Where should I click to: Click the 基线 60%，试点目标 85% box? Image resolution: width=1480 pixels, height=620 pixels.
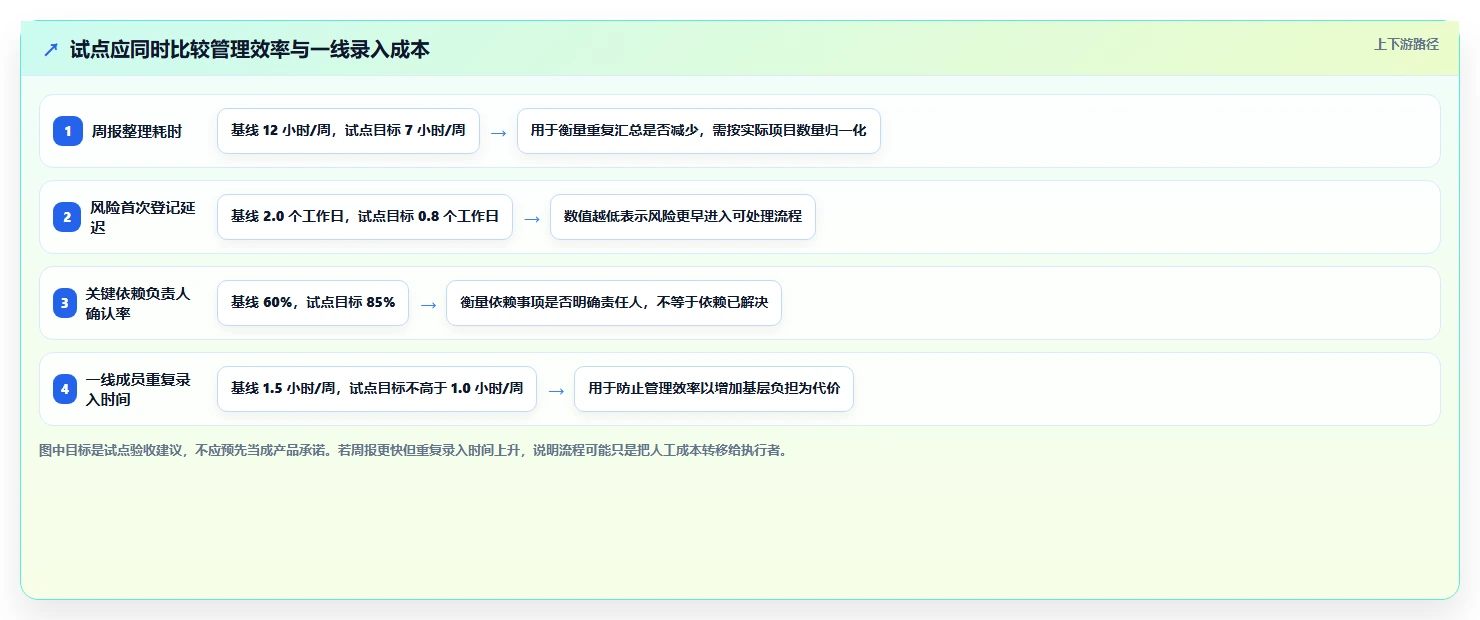click(x=313, y=303)
